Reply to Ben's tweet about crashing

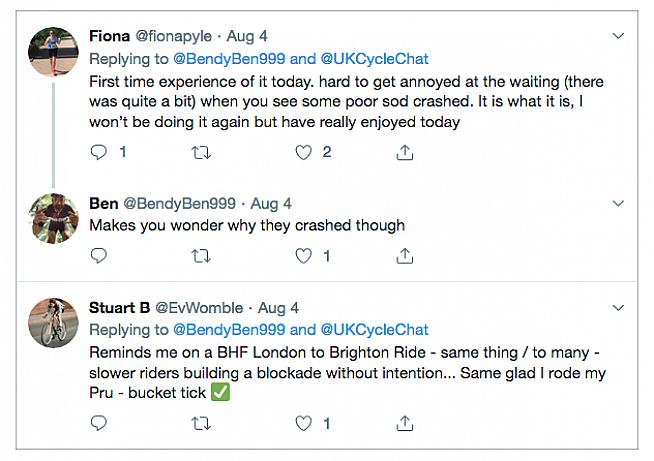[x=98, y=256]
